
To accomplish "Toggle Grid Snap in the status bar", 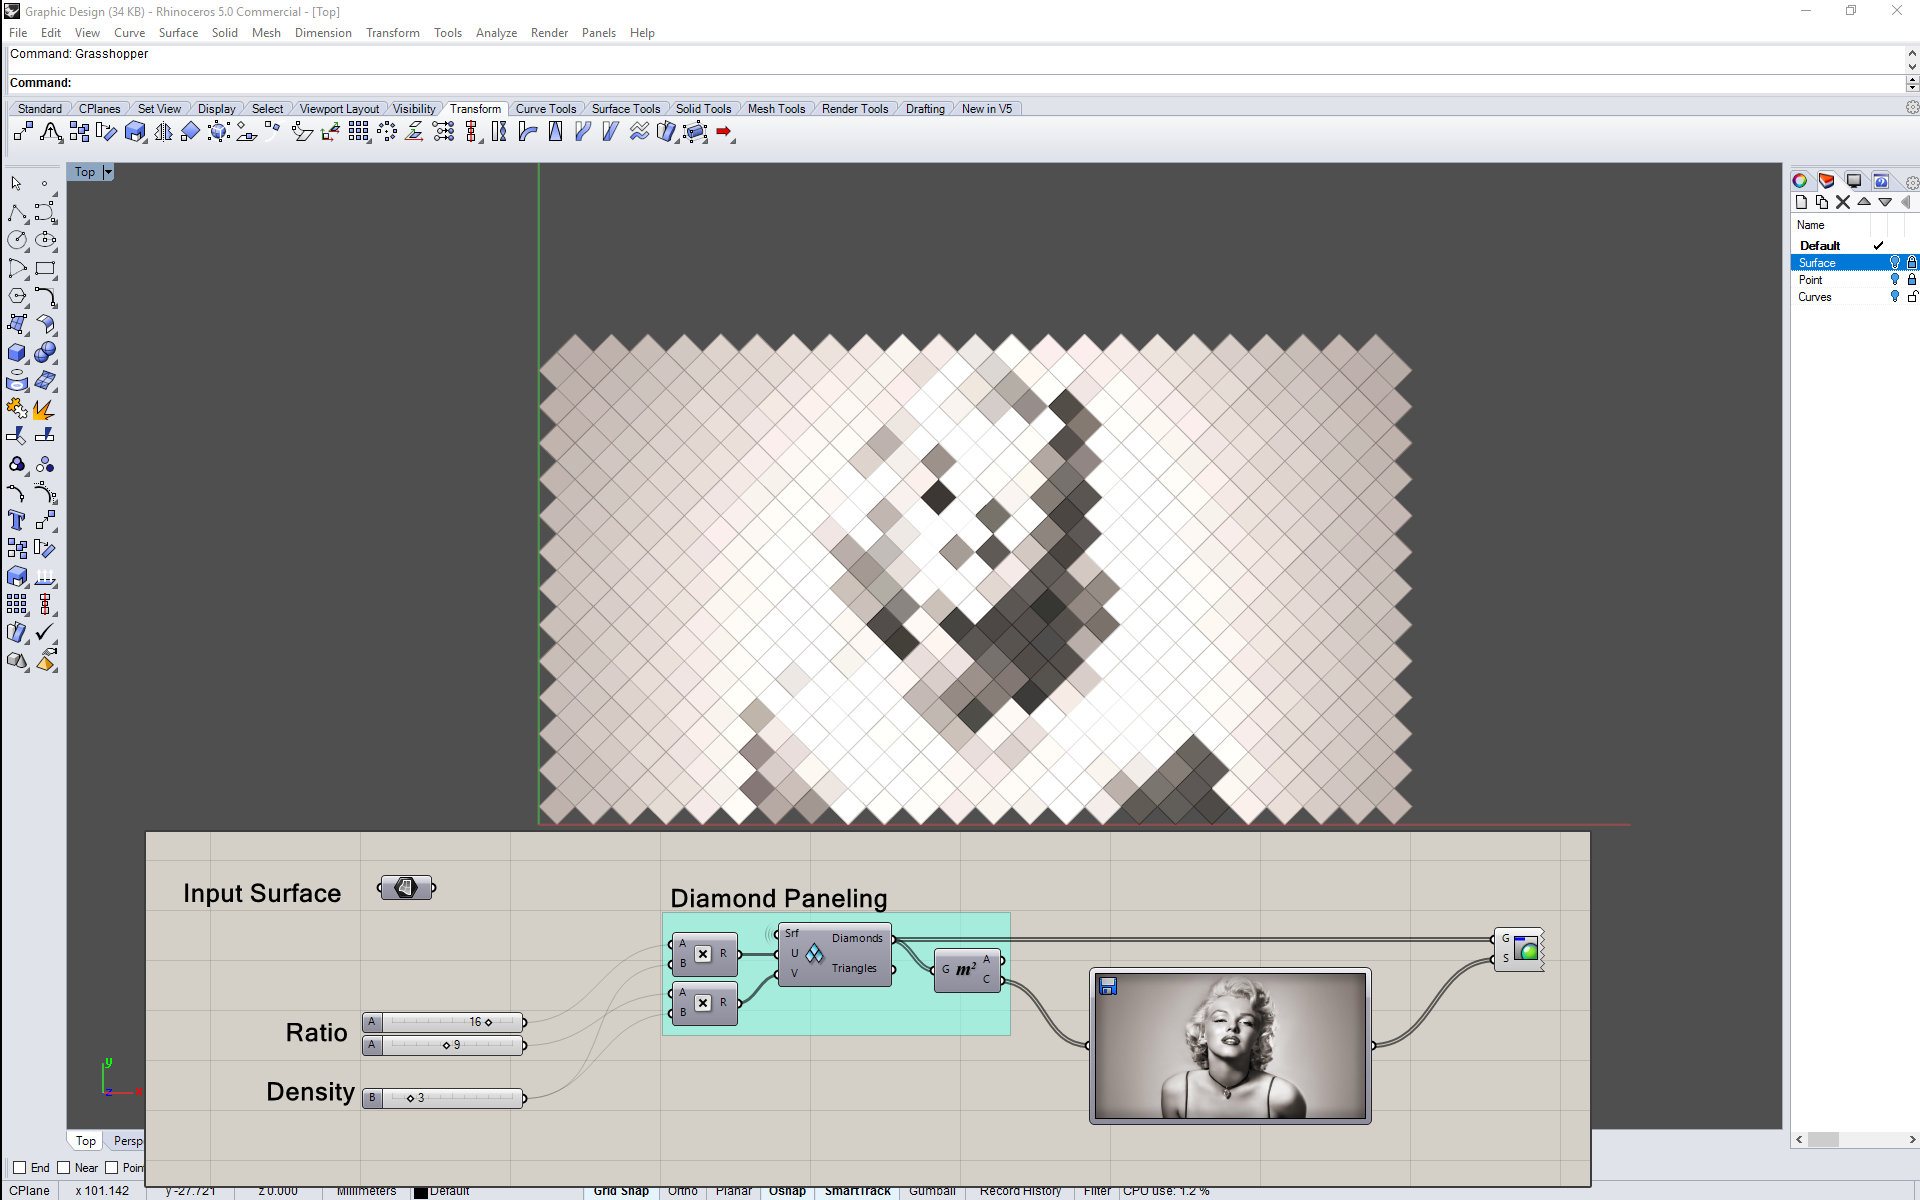I will pyautogui.click(x=621, y=1191).
